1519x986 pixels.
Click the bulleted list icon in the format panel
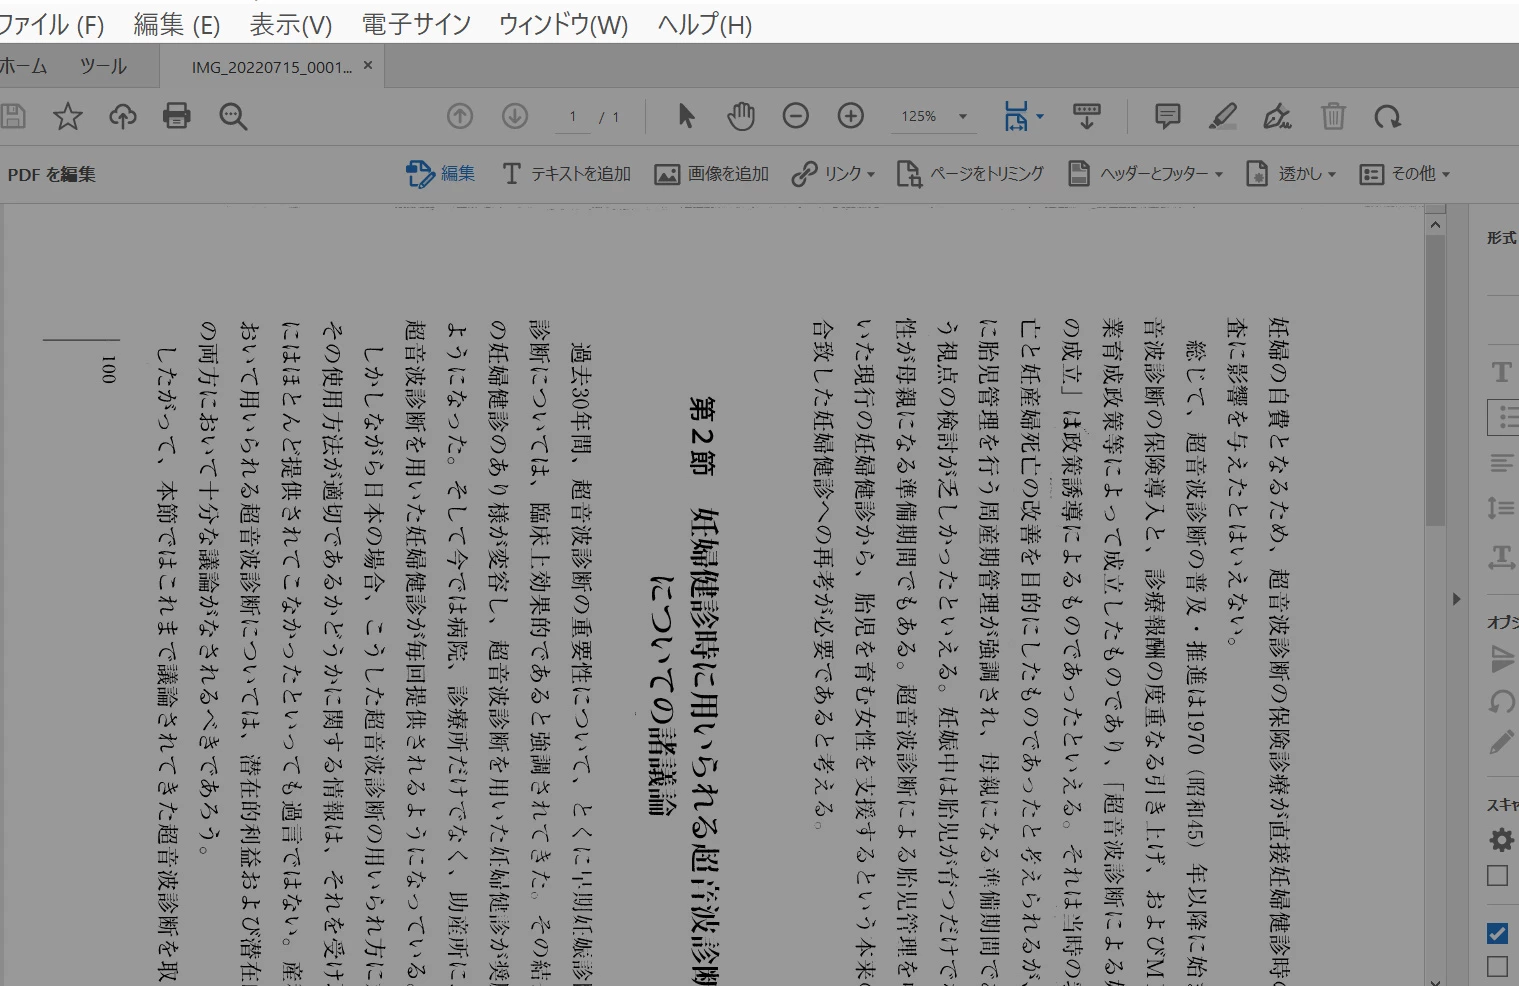point(1503,418)
